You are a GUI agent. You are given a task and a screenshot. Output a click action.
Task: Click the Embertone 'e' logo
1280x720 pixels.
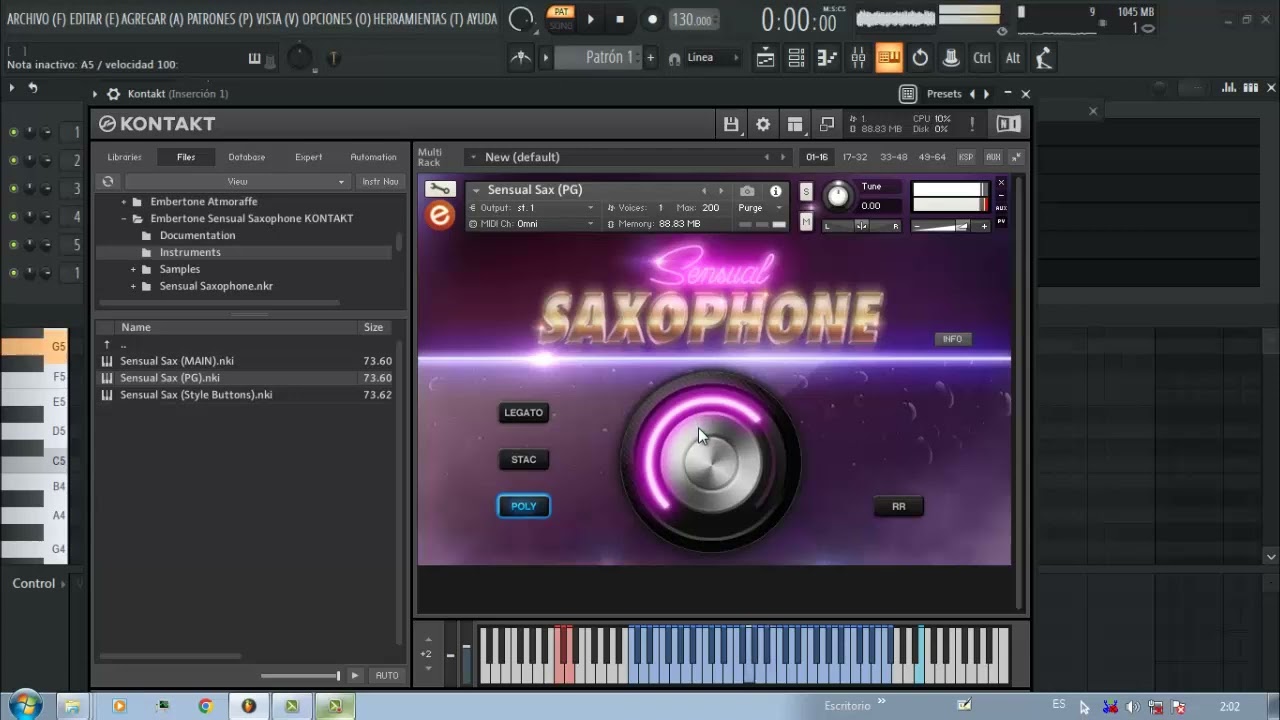click(x=440, y=215)
